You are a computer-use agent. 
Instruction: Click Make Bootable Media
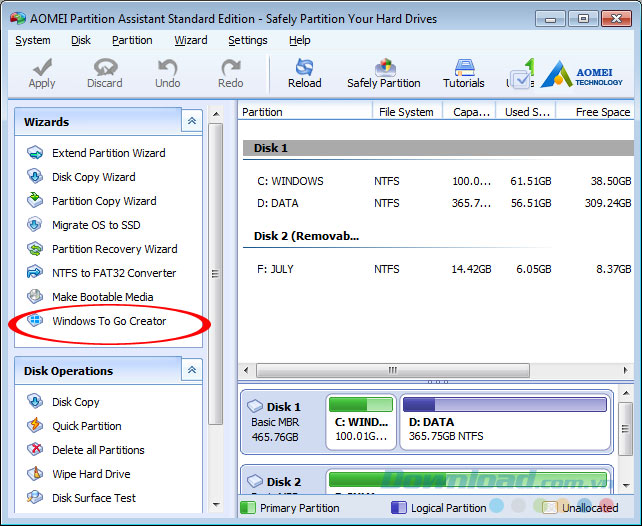[102, 297]
